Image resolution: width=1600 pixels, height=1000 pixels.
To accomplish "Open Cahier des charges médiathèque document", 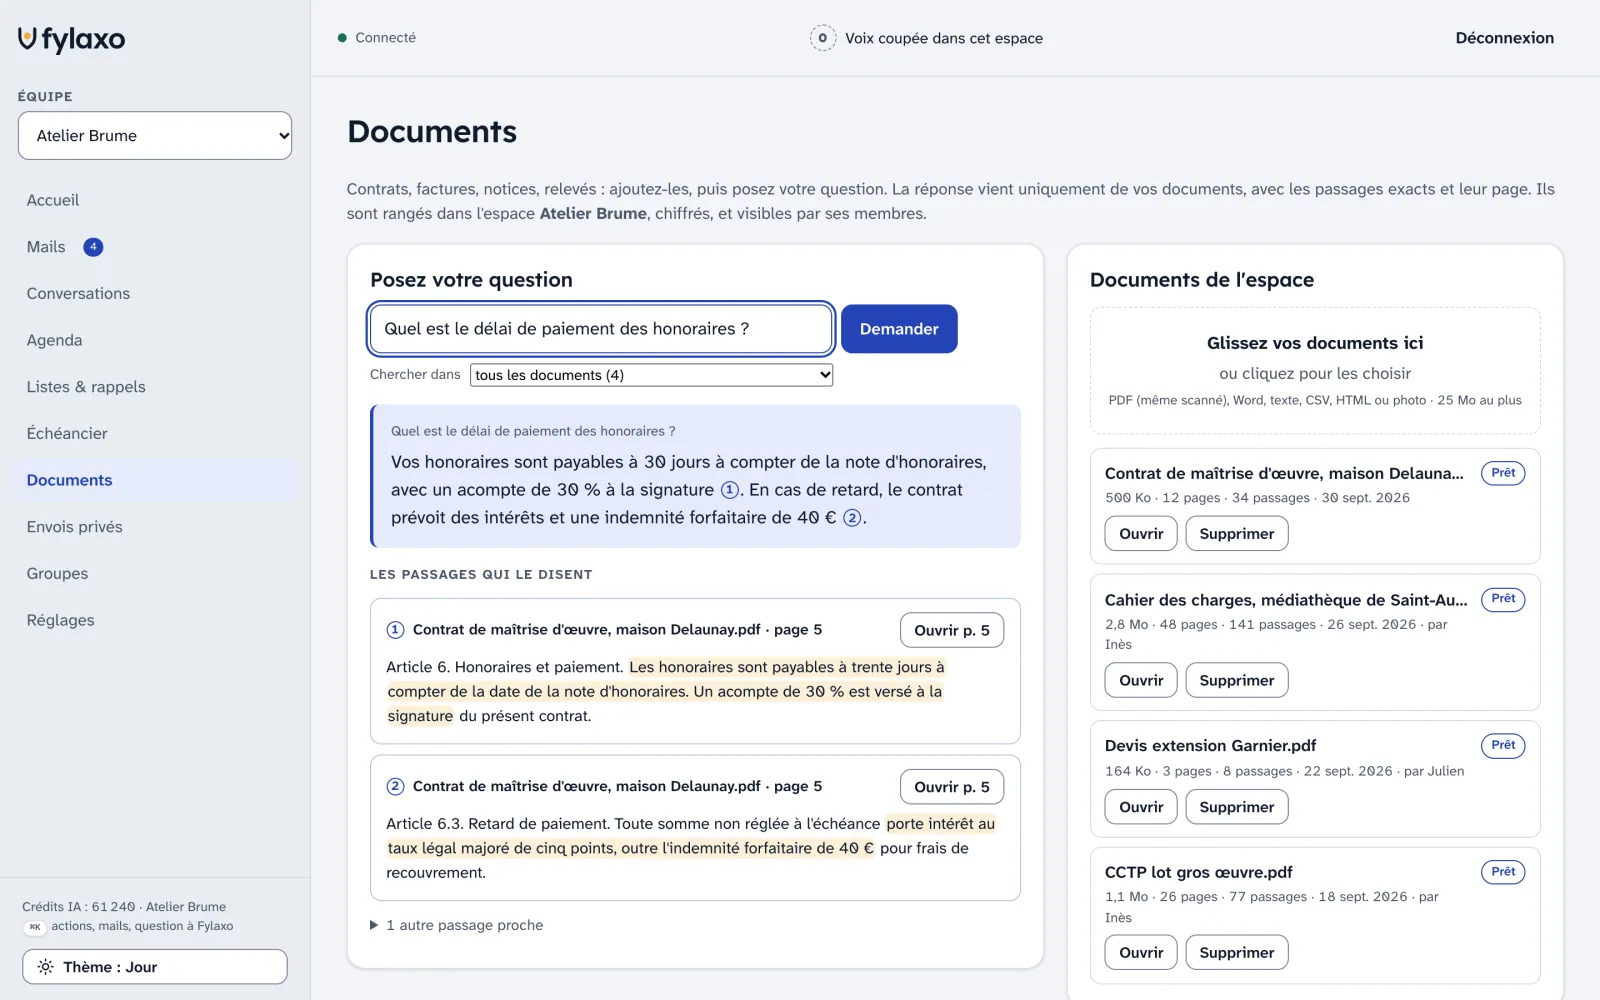I will [x=1141, y=680].
